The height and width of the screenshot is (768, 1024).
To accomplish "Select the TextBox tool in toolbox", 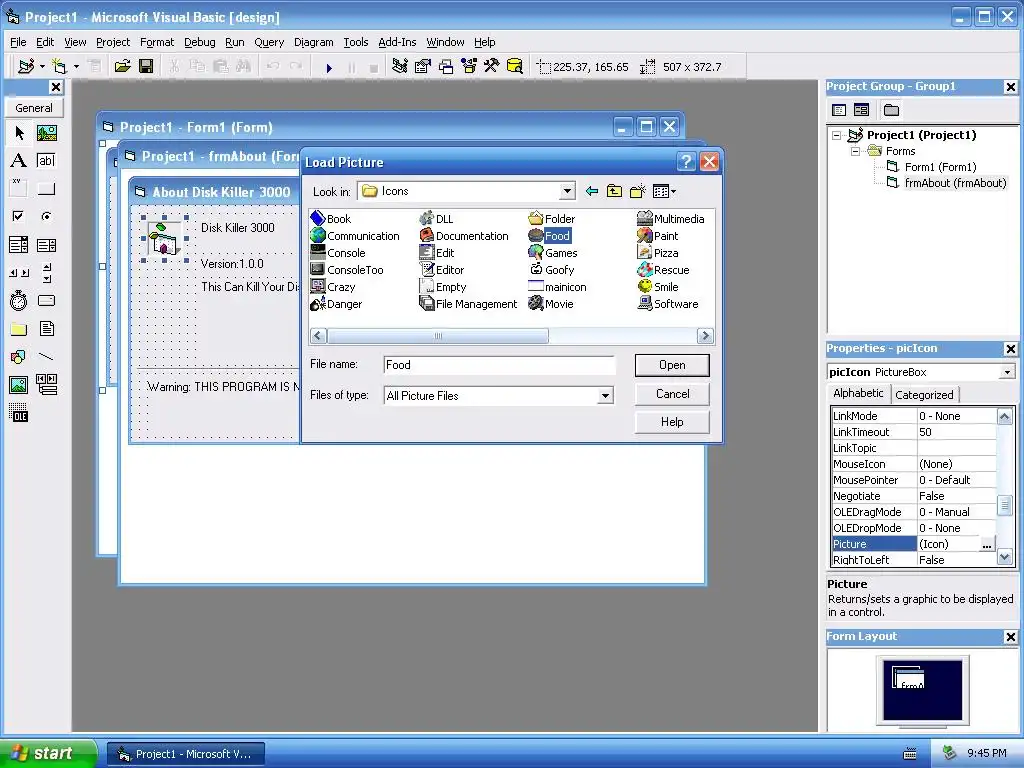I will click(46, 161).
